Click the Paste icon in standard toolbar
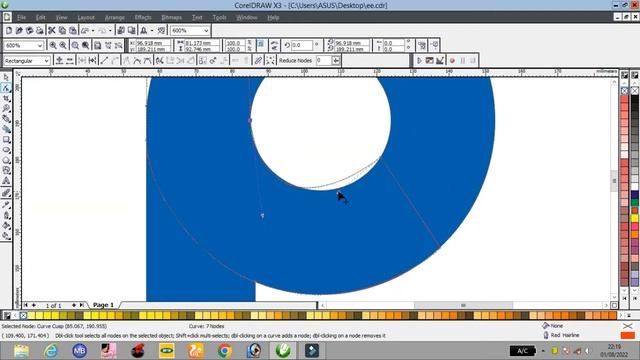The height and width of the screenshot is (360, 640). (72, 31)
